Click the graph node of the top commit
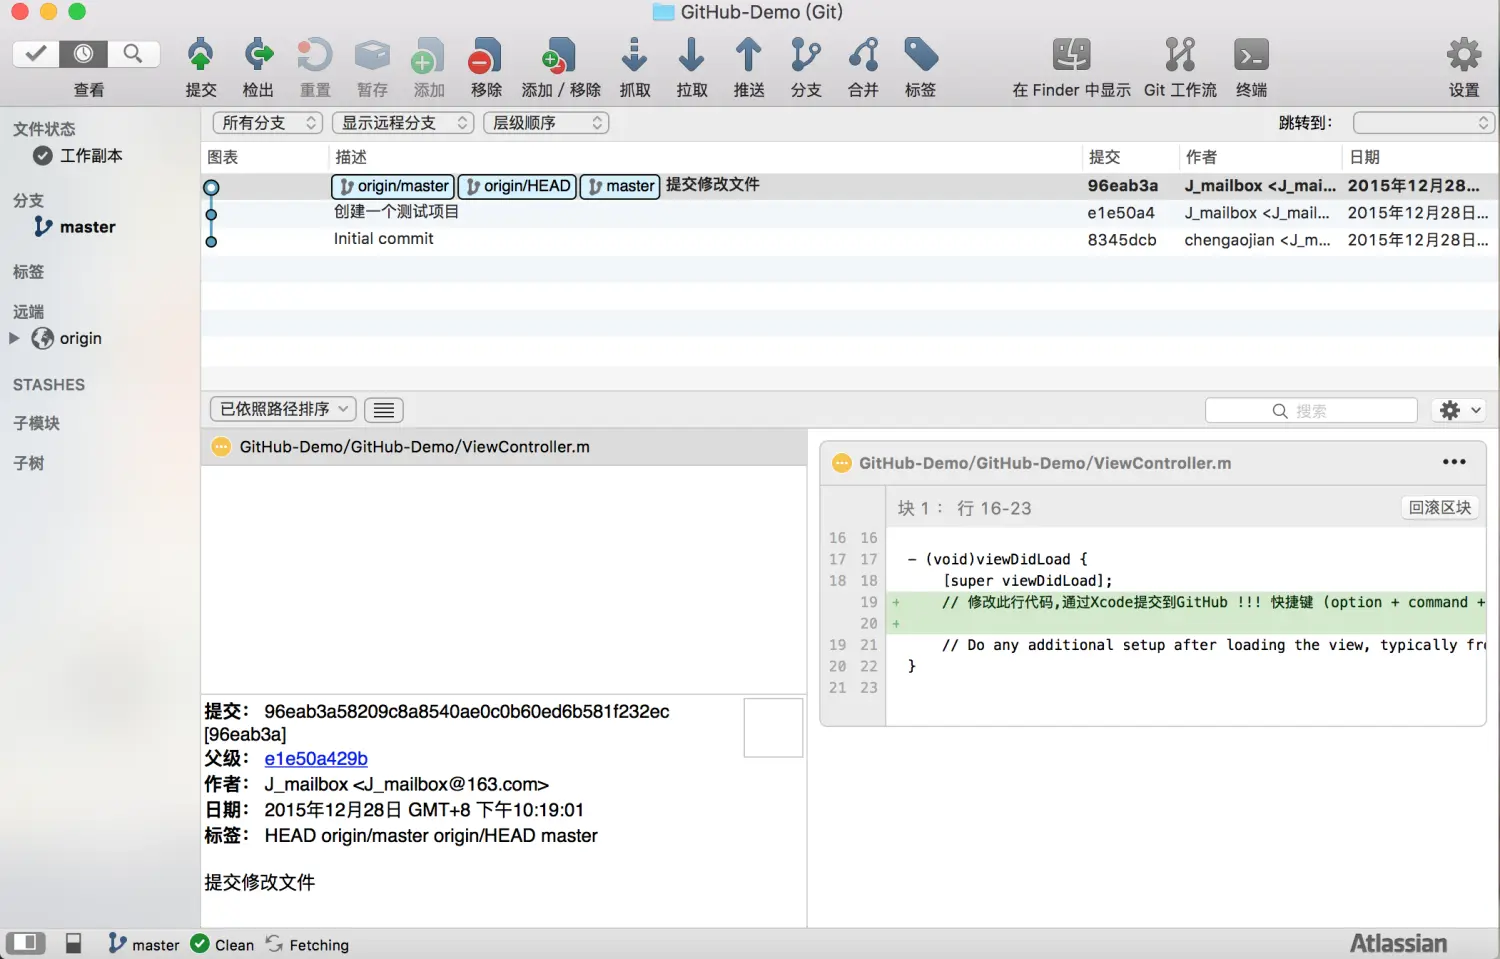This screenshot has width=1500, height=959. coord(211,187)
